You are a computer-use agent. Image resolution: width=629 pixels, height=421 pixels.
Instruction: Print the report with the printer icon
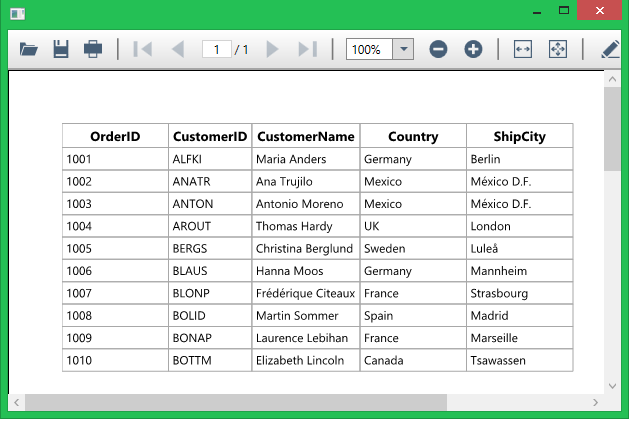tap(93, 49)
